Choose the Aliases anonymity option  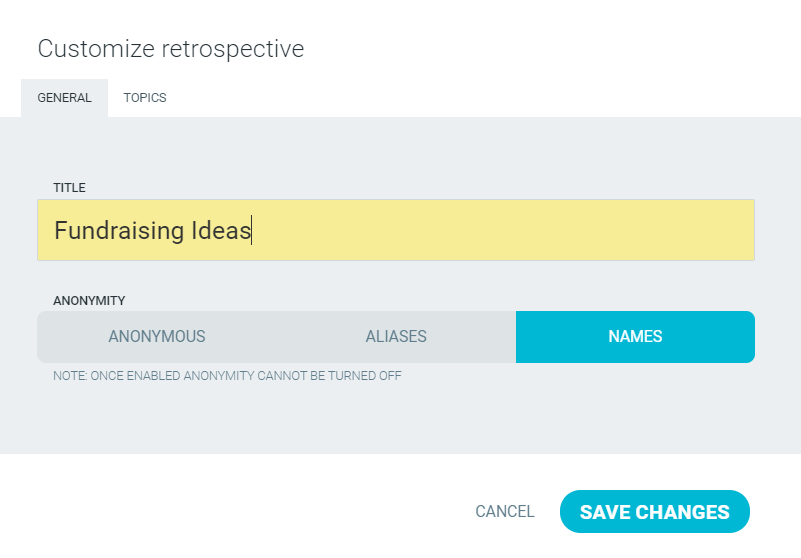[396, 337]
